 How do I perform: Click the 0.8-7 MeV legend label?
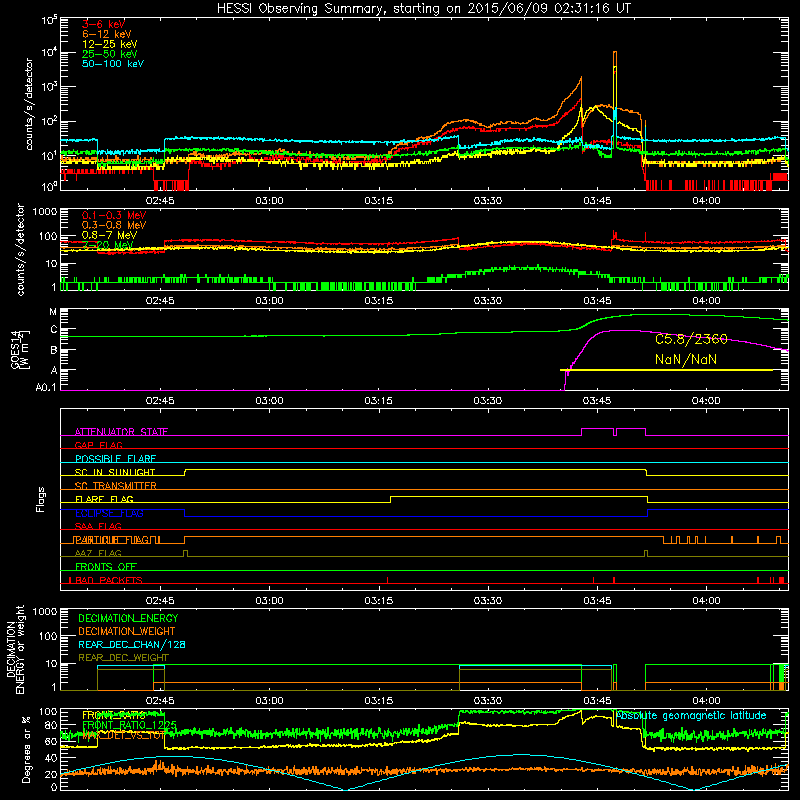[109, 235]
